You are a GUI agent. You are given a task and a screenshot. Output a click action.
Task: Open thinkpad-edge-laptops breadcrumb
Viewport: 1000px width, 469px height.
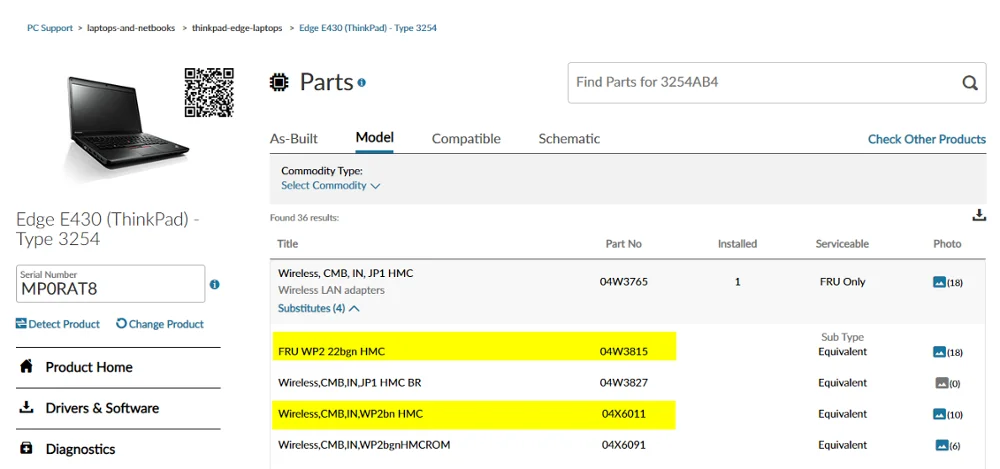point(237,28)
